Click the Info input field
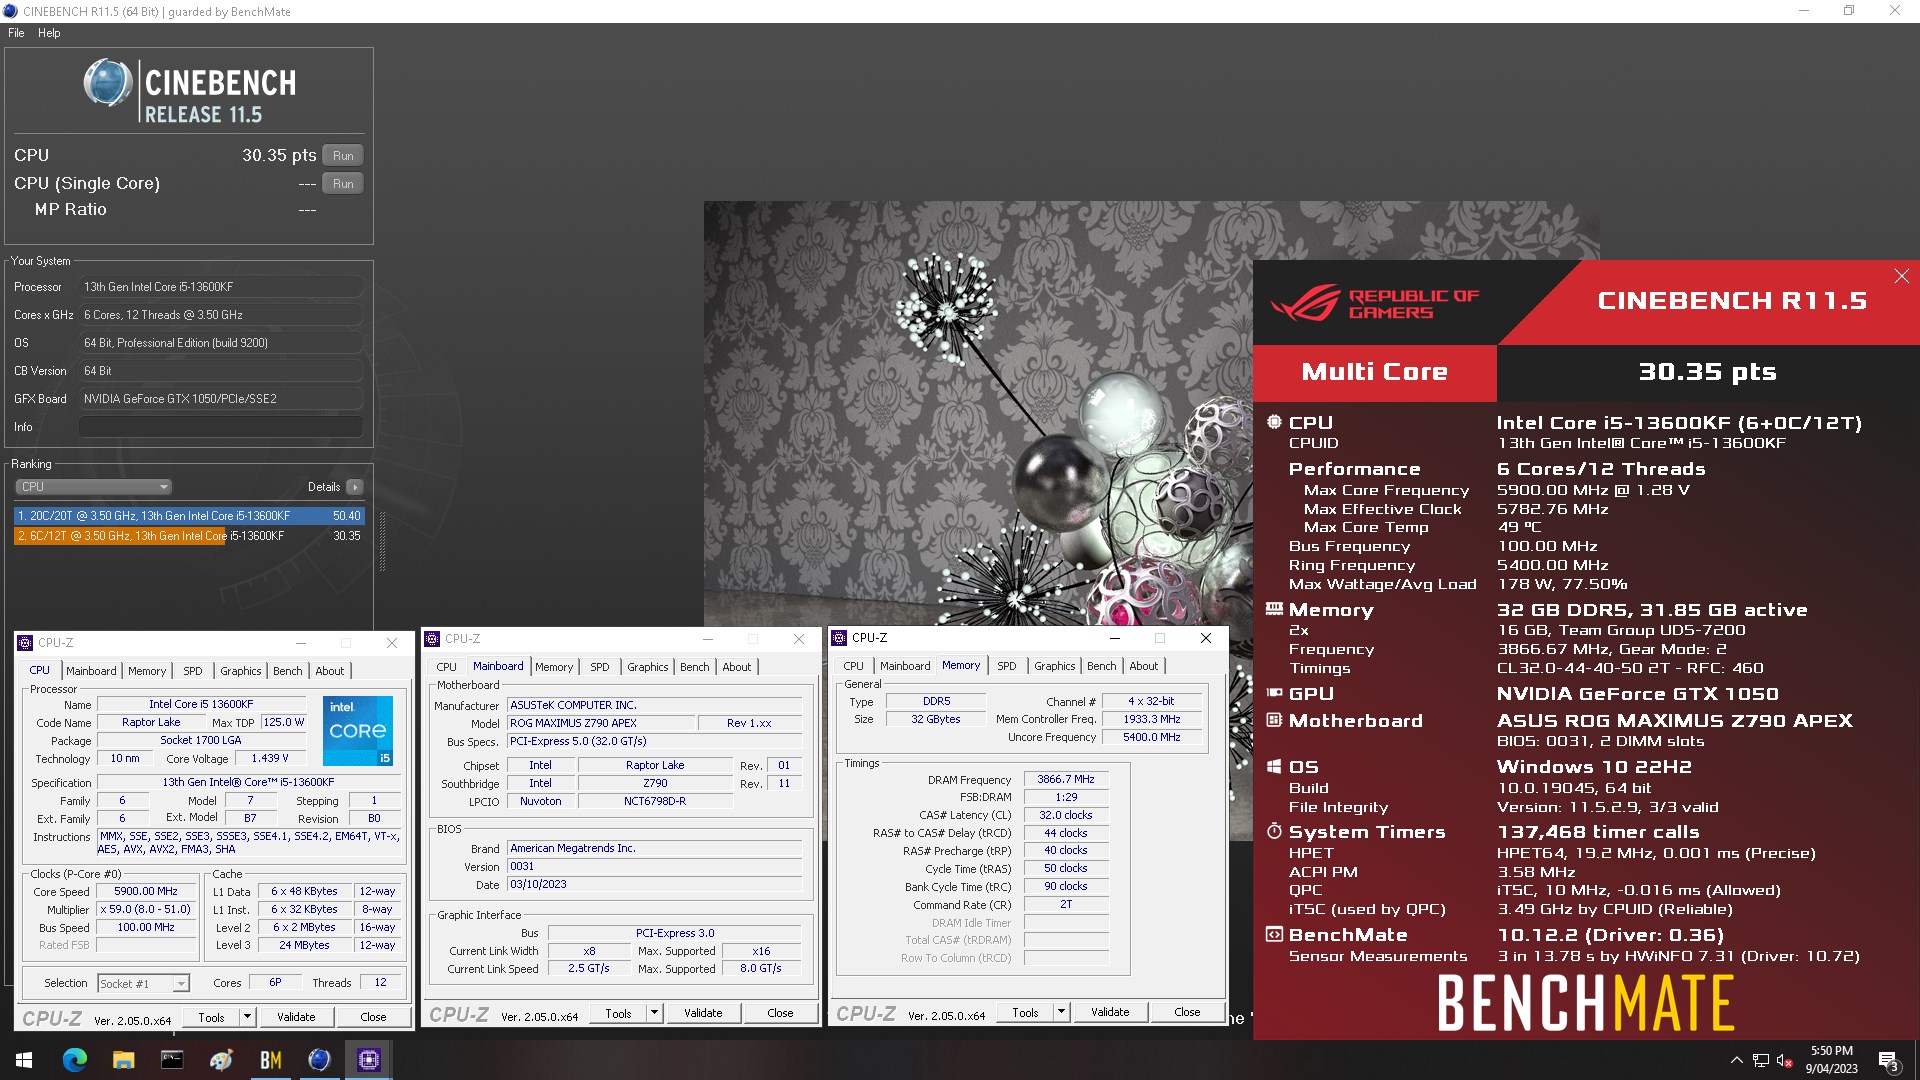This screenshot has width=1920, height=1080. [220, 427]
